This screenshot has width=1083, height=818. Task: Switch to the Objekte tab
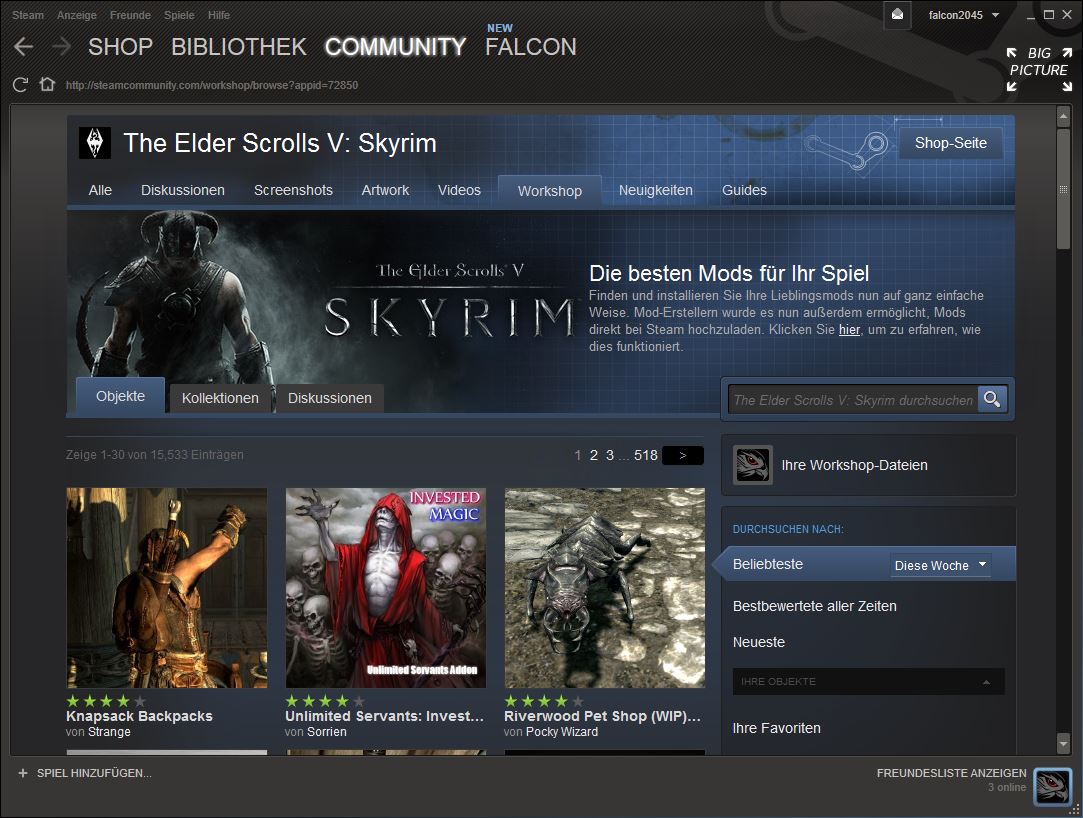pos(120,396)
